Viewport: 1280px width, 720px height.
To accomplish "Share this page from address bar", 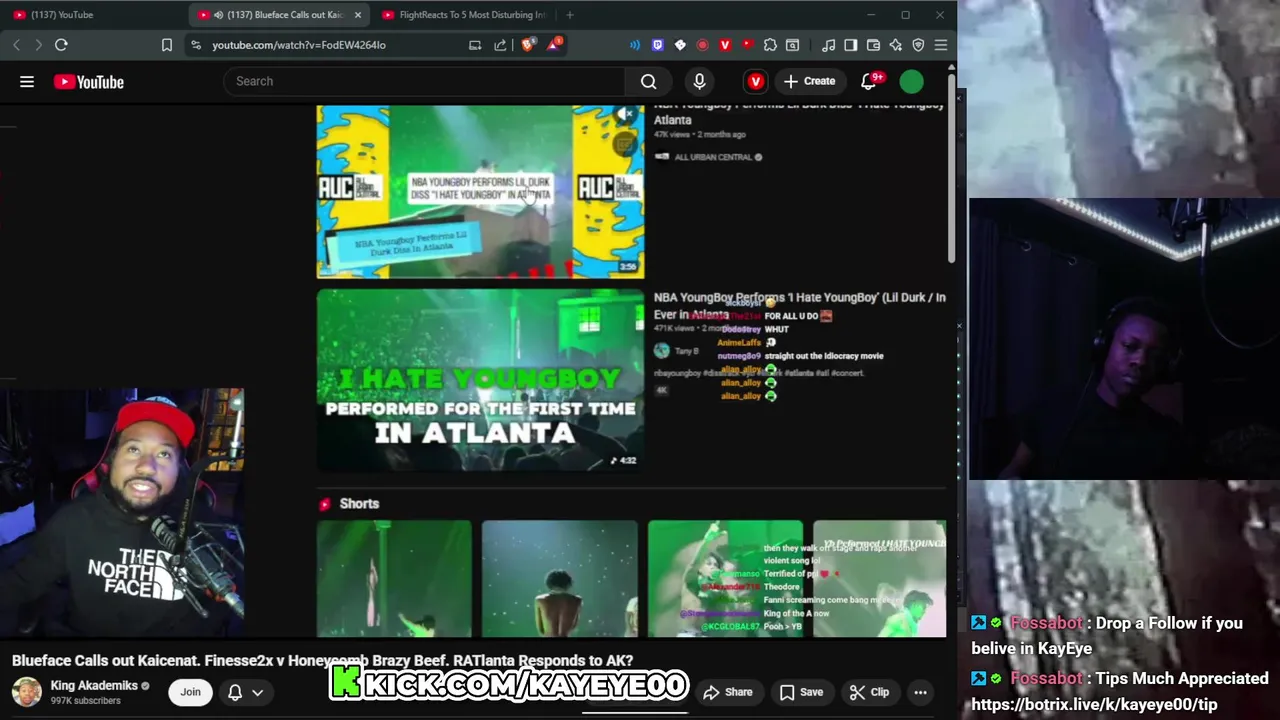I will click(500, 45).
